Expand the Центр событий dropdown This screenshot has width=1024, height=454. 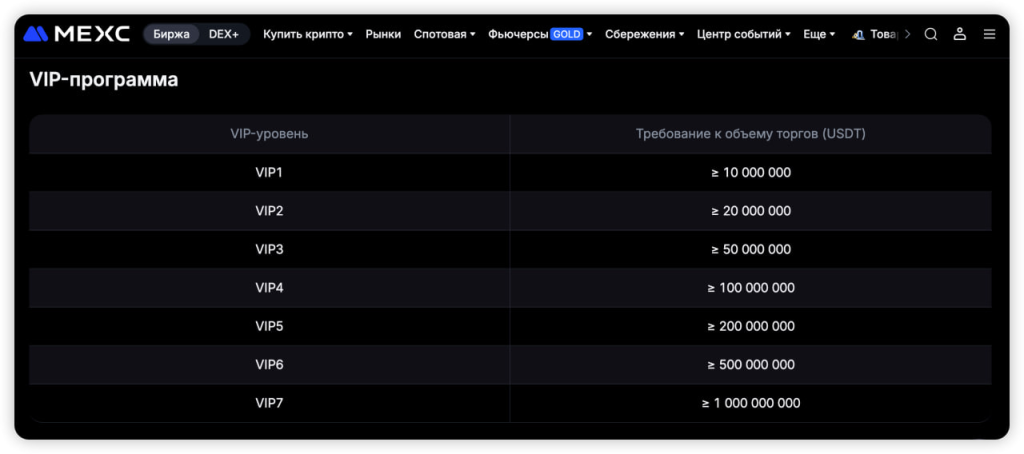[x=744, y=34]
